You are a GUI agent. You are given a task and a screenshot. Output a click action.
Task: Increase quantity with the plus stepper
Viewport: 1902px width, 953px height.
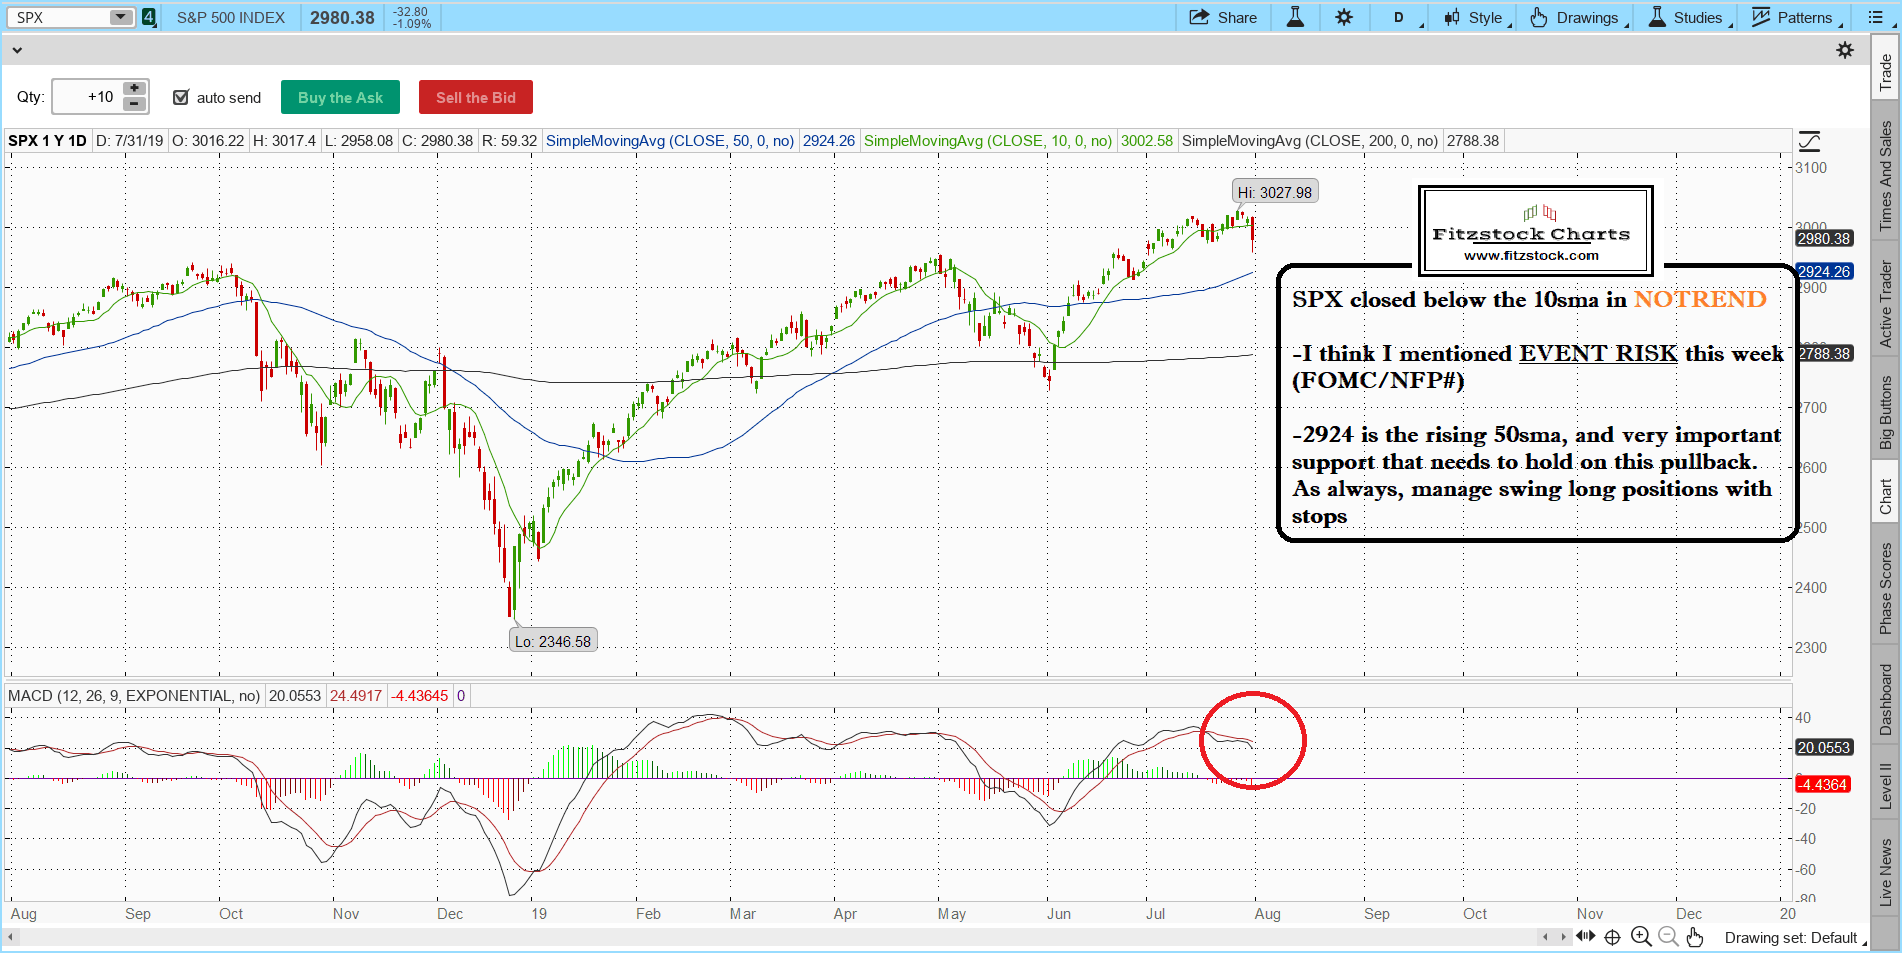134,89
